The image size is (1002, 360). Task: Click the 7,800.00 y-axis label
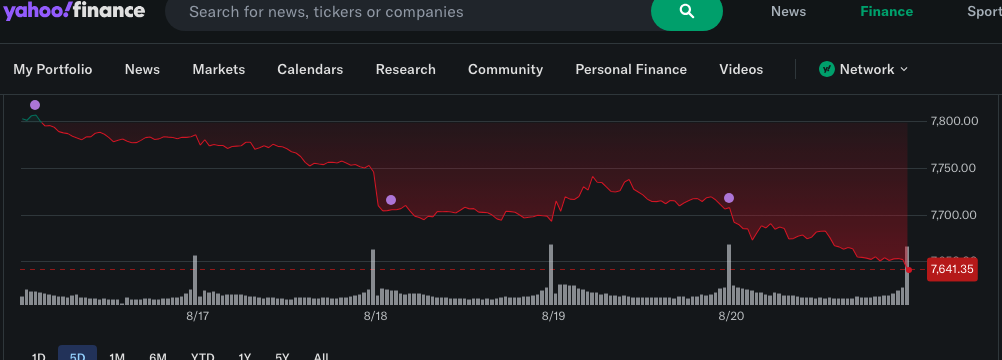tap(955, 121)
